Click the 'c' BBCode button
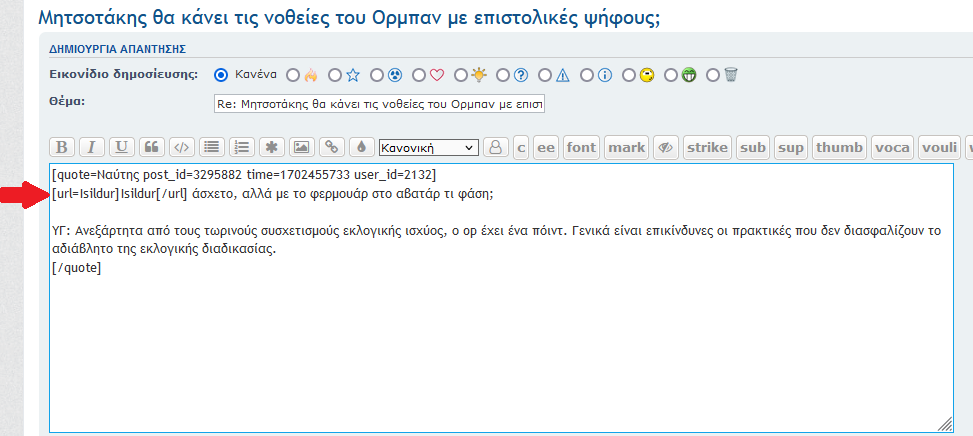 click(x=521, y=147)
